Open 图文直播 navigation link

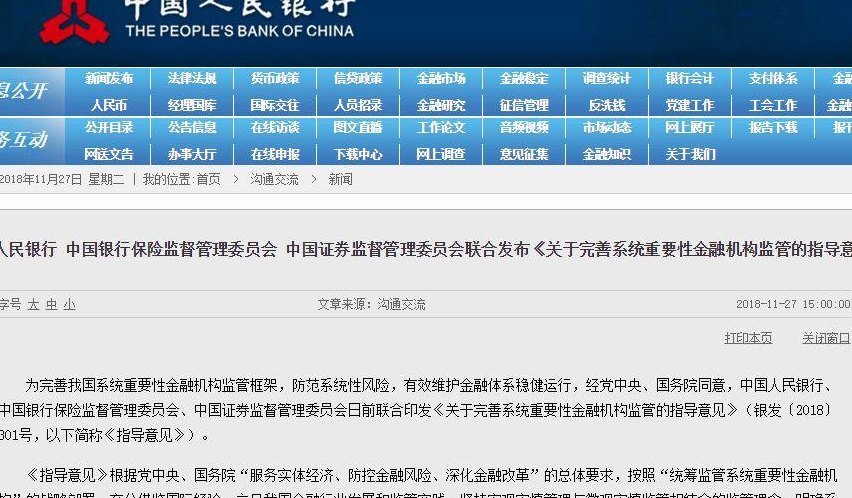click(358, 128)
